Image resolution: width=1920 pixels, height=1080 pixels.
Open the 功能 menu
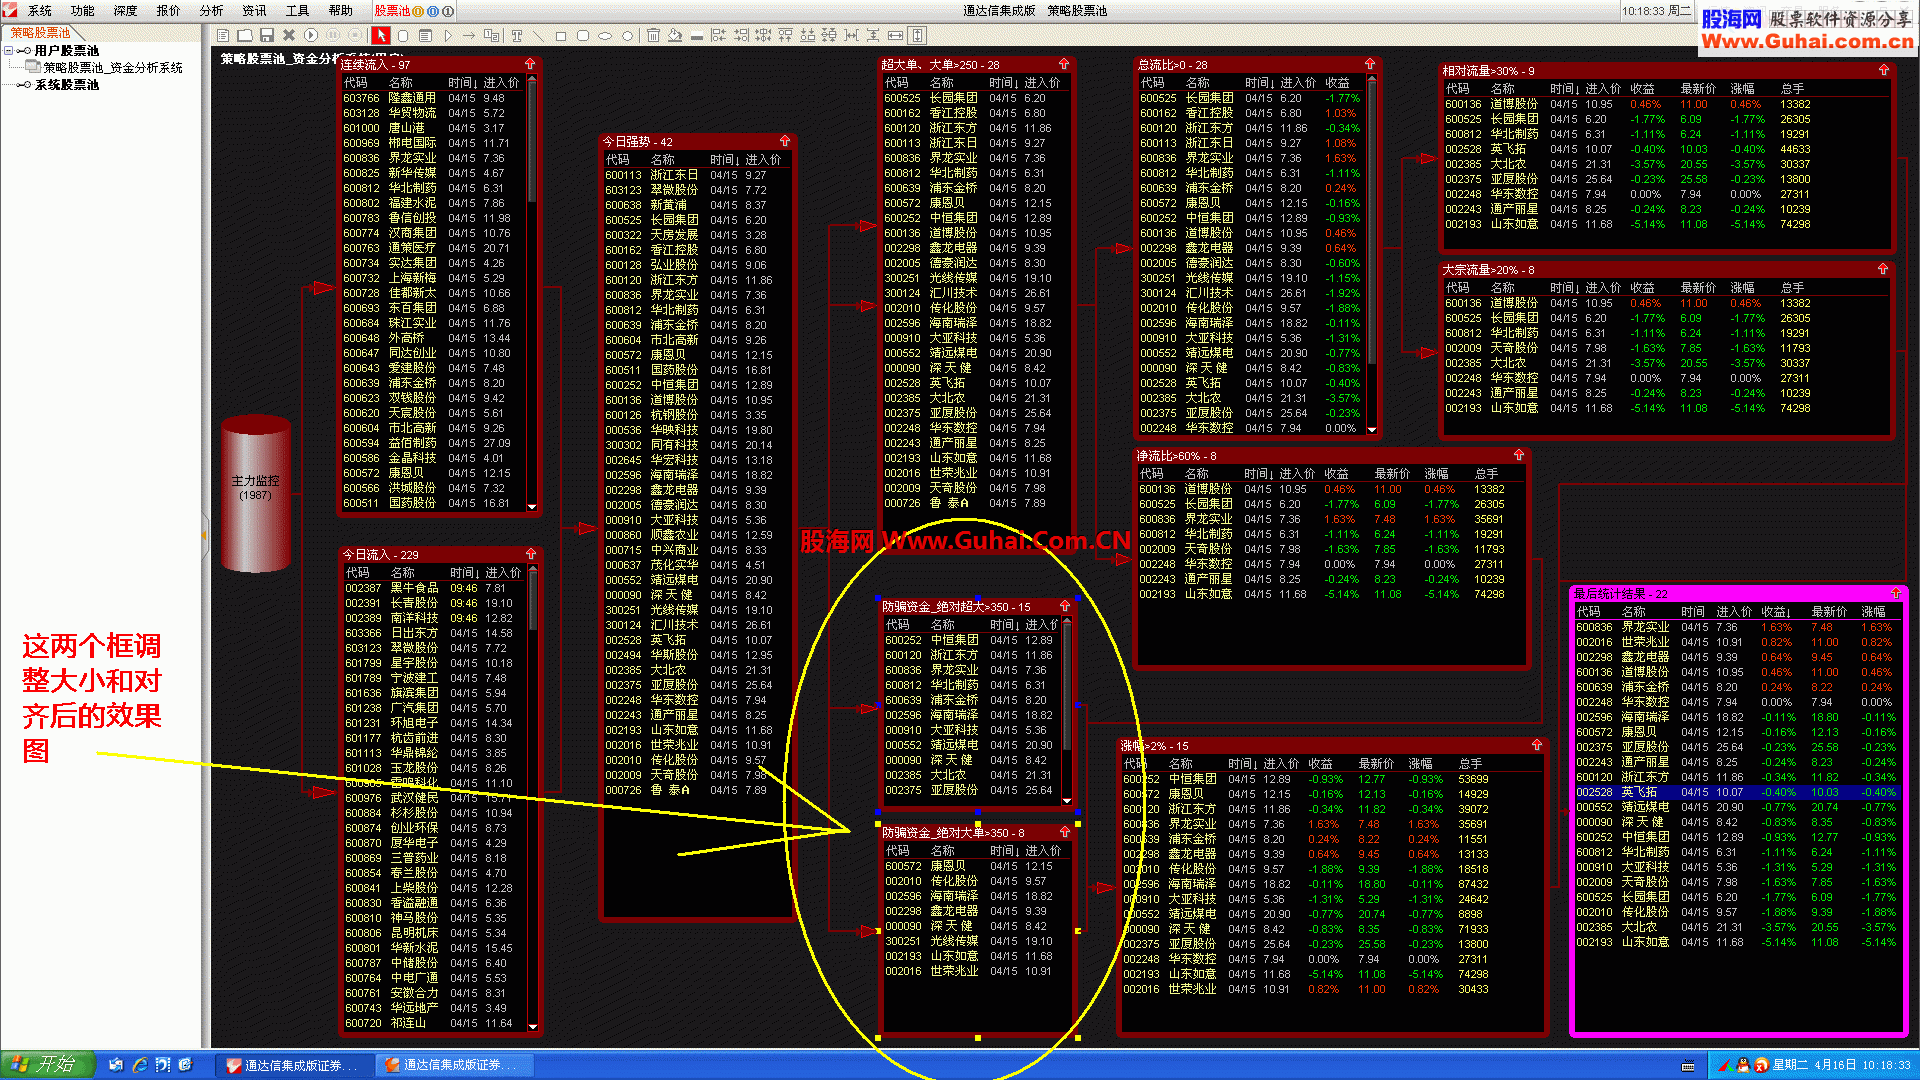83,11
